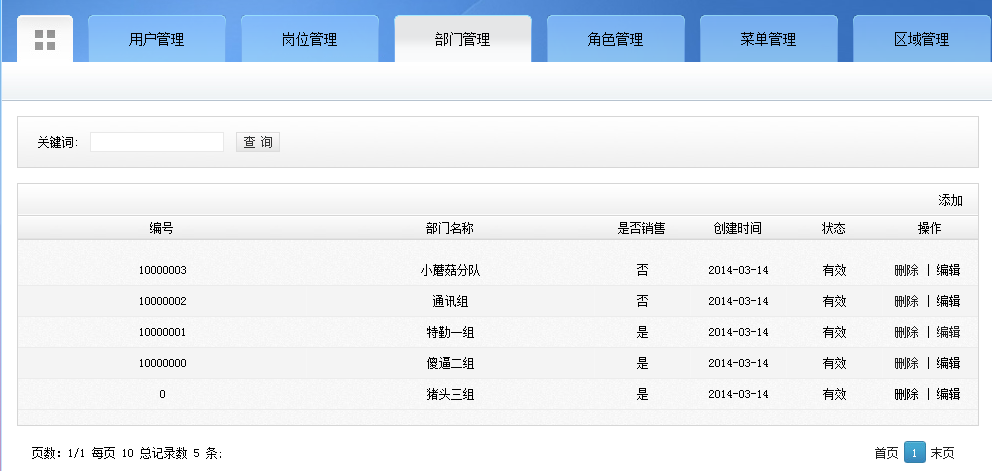Image resolution: width=992 pixels, height=471 pixels.
Task: Switch to the 岗位管理 tab
Action: tap(309, 40)
